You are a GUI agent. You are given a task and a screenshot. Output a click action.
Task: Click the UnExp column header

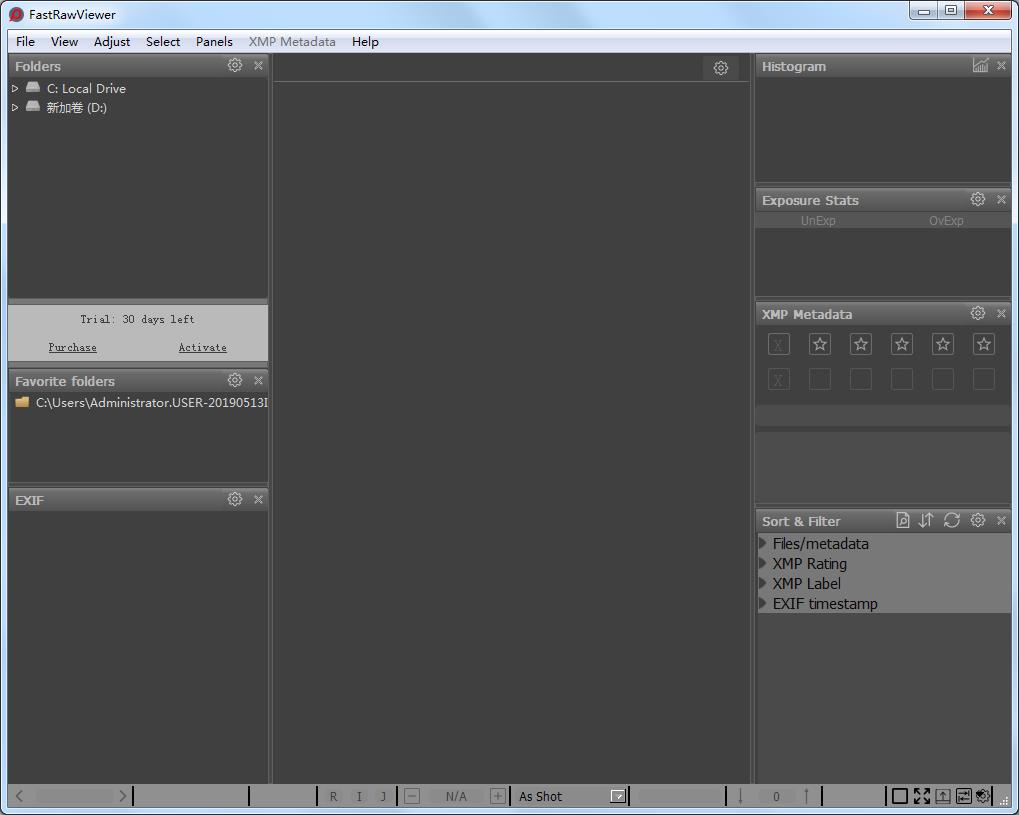click(x=818, y=220)
